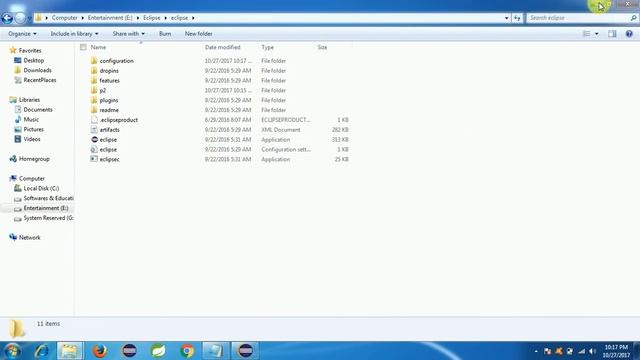Open the Organize dropdown menu
The height and width of the screenshot is (360, 640).
[22, 34]
